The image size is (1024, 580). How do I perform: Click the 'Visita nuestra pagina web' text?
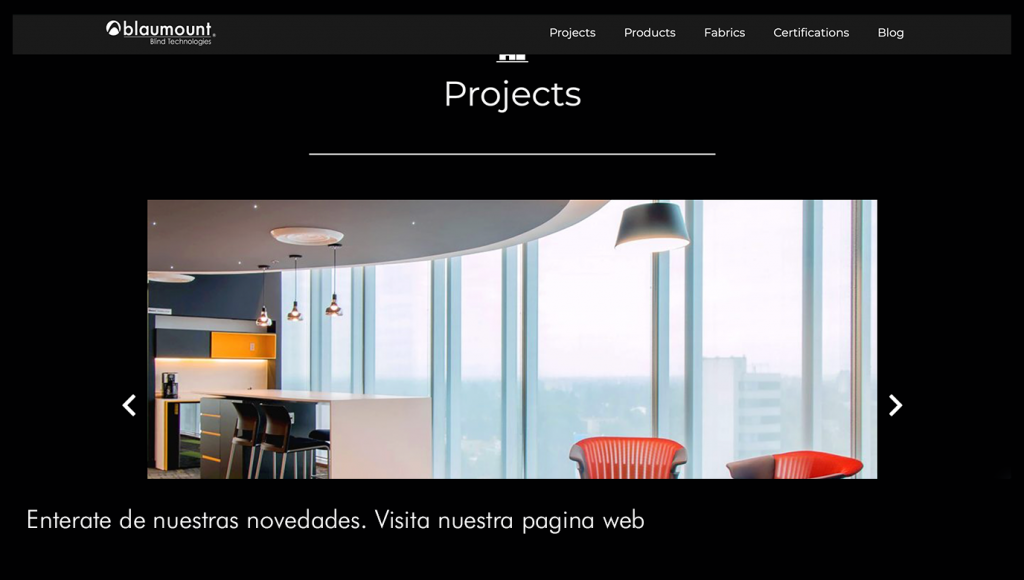509,521
